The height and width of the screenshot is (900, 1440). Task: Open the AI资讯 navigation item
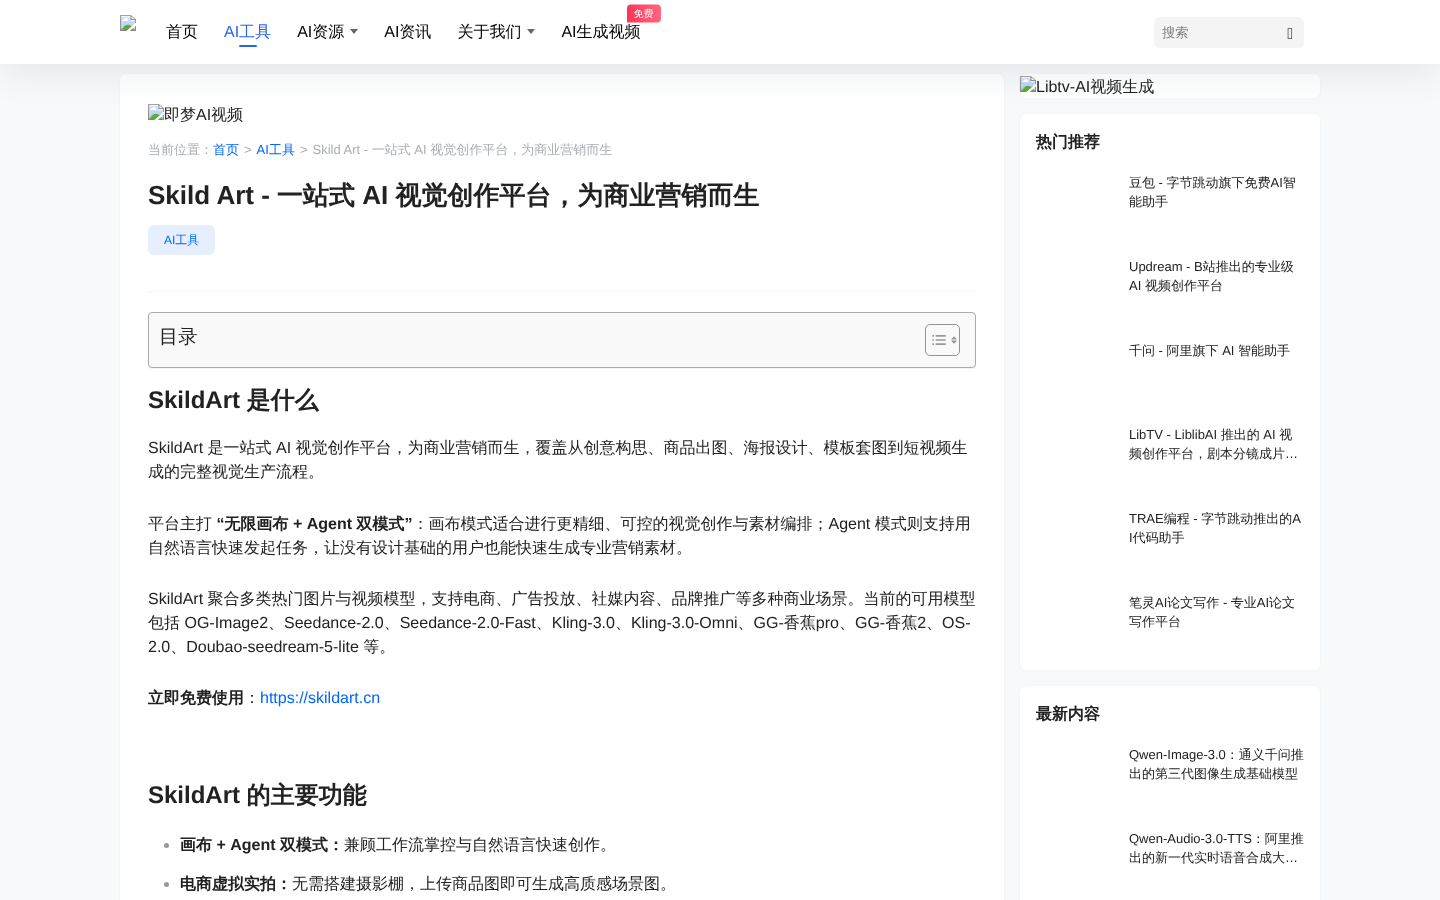pos(407,32)
